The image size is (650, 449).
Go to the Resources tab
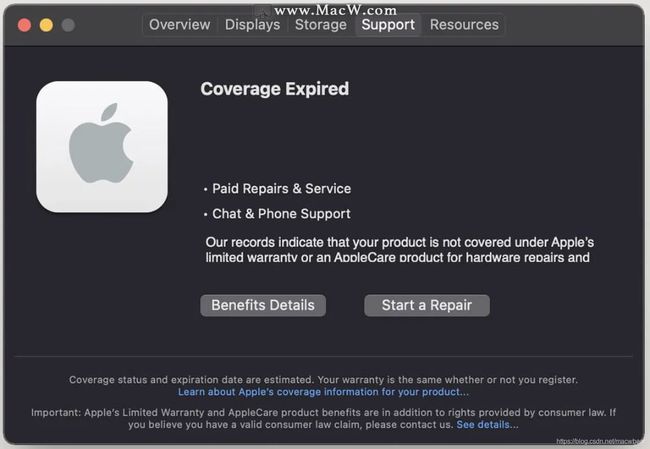[464, 25]
